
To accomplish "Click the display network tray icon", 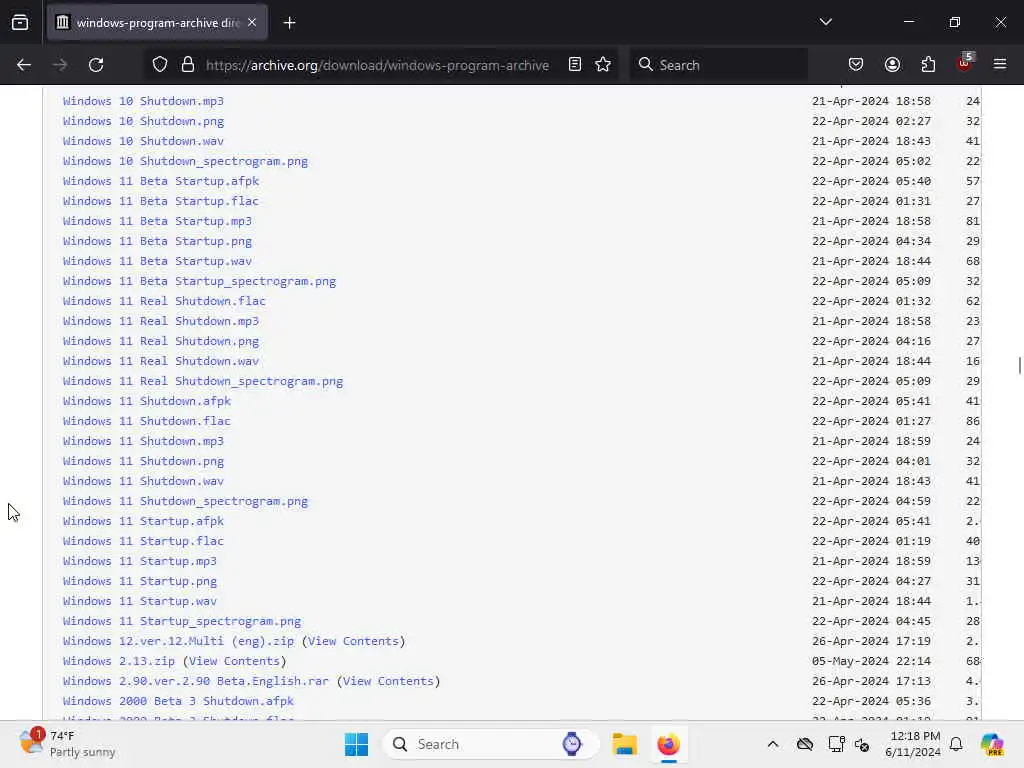I will 835,744.
